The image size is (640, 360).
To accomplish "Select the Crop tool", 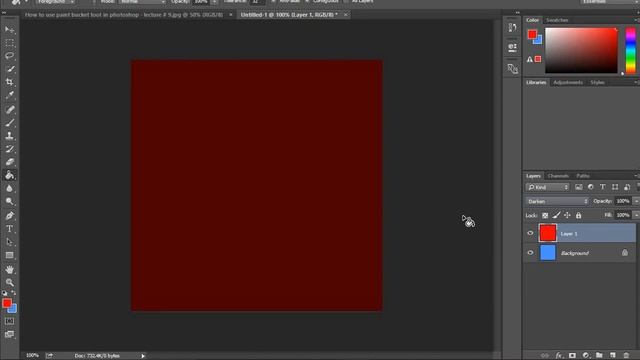I will (9, 82).
